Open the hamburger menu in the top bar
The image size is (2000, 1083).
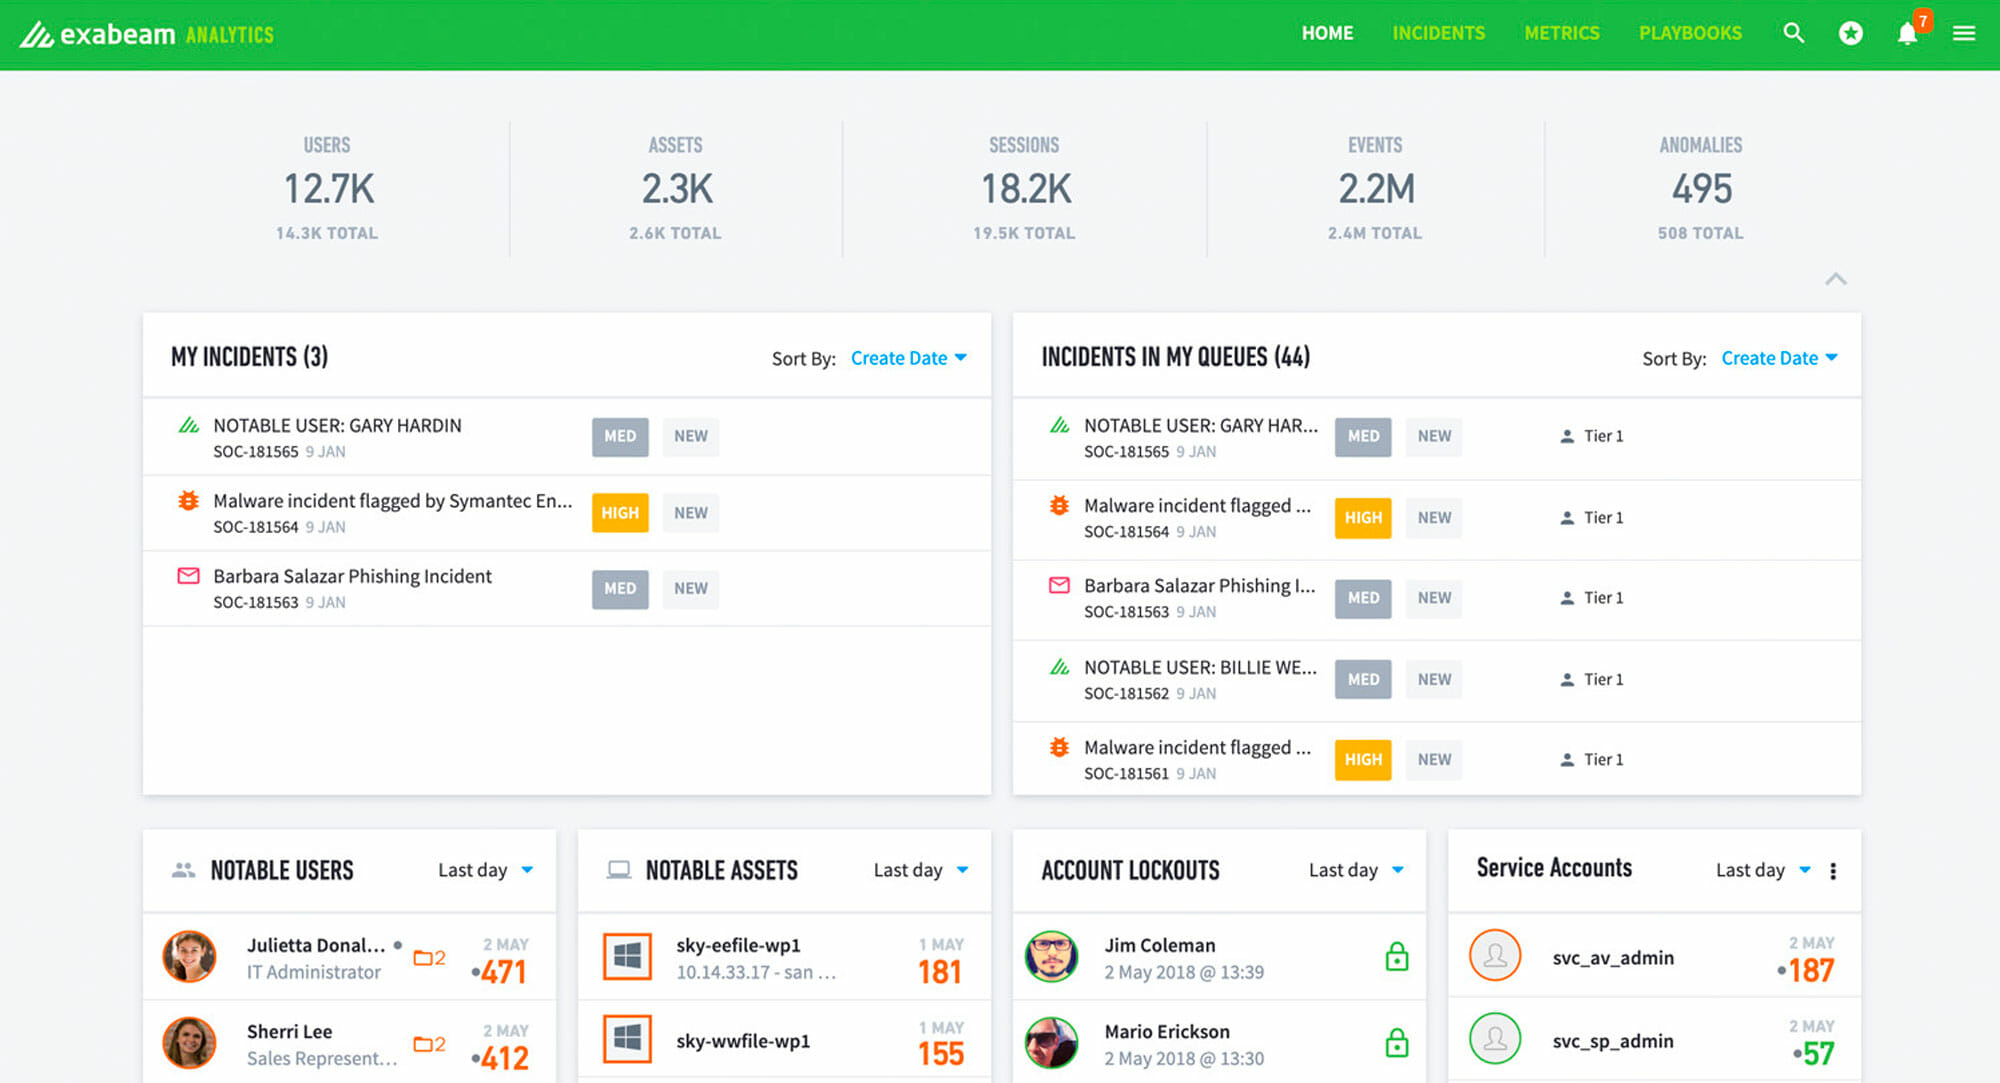tap(1965, 33)
